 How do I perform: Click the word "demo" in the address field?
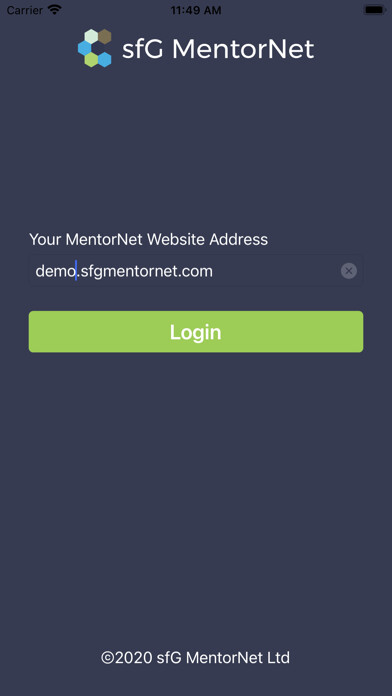coord(55,271)
